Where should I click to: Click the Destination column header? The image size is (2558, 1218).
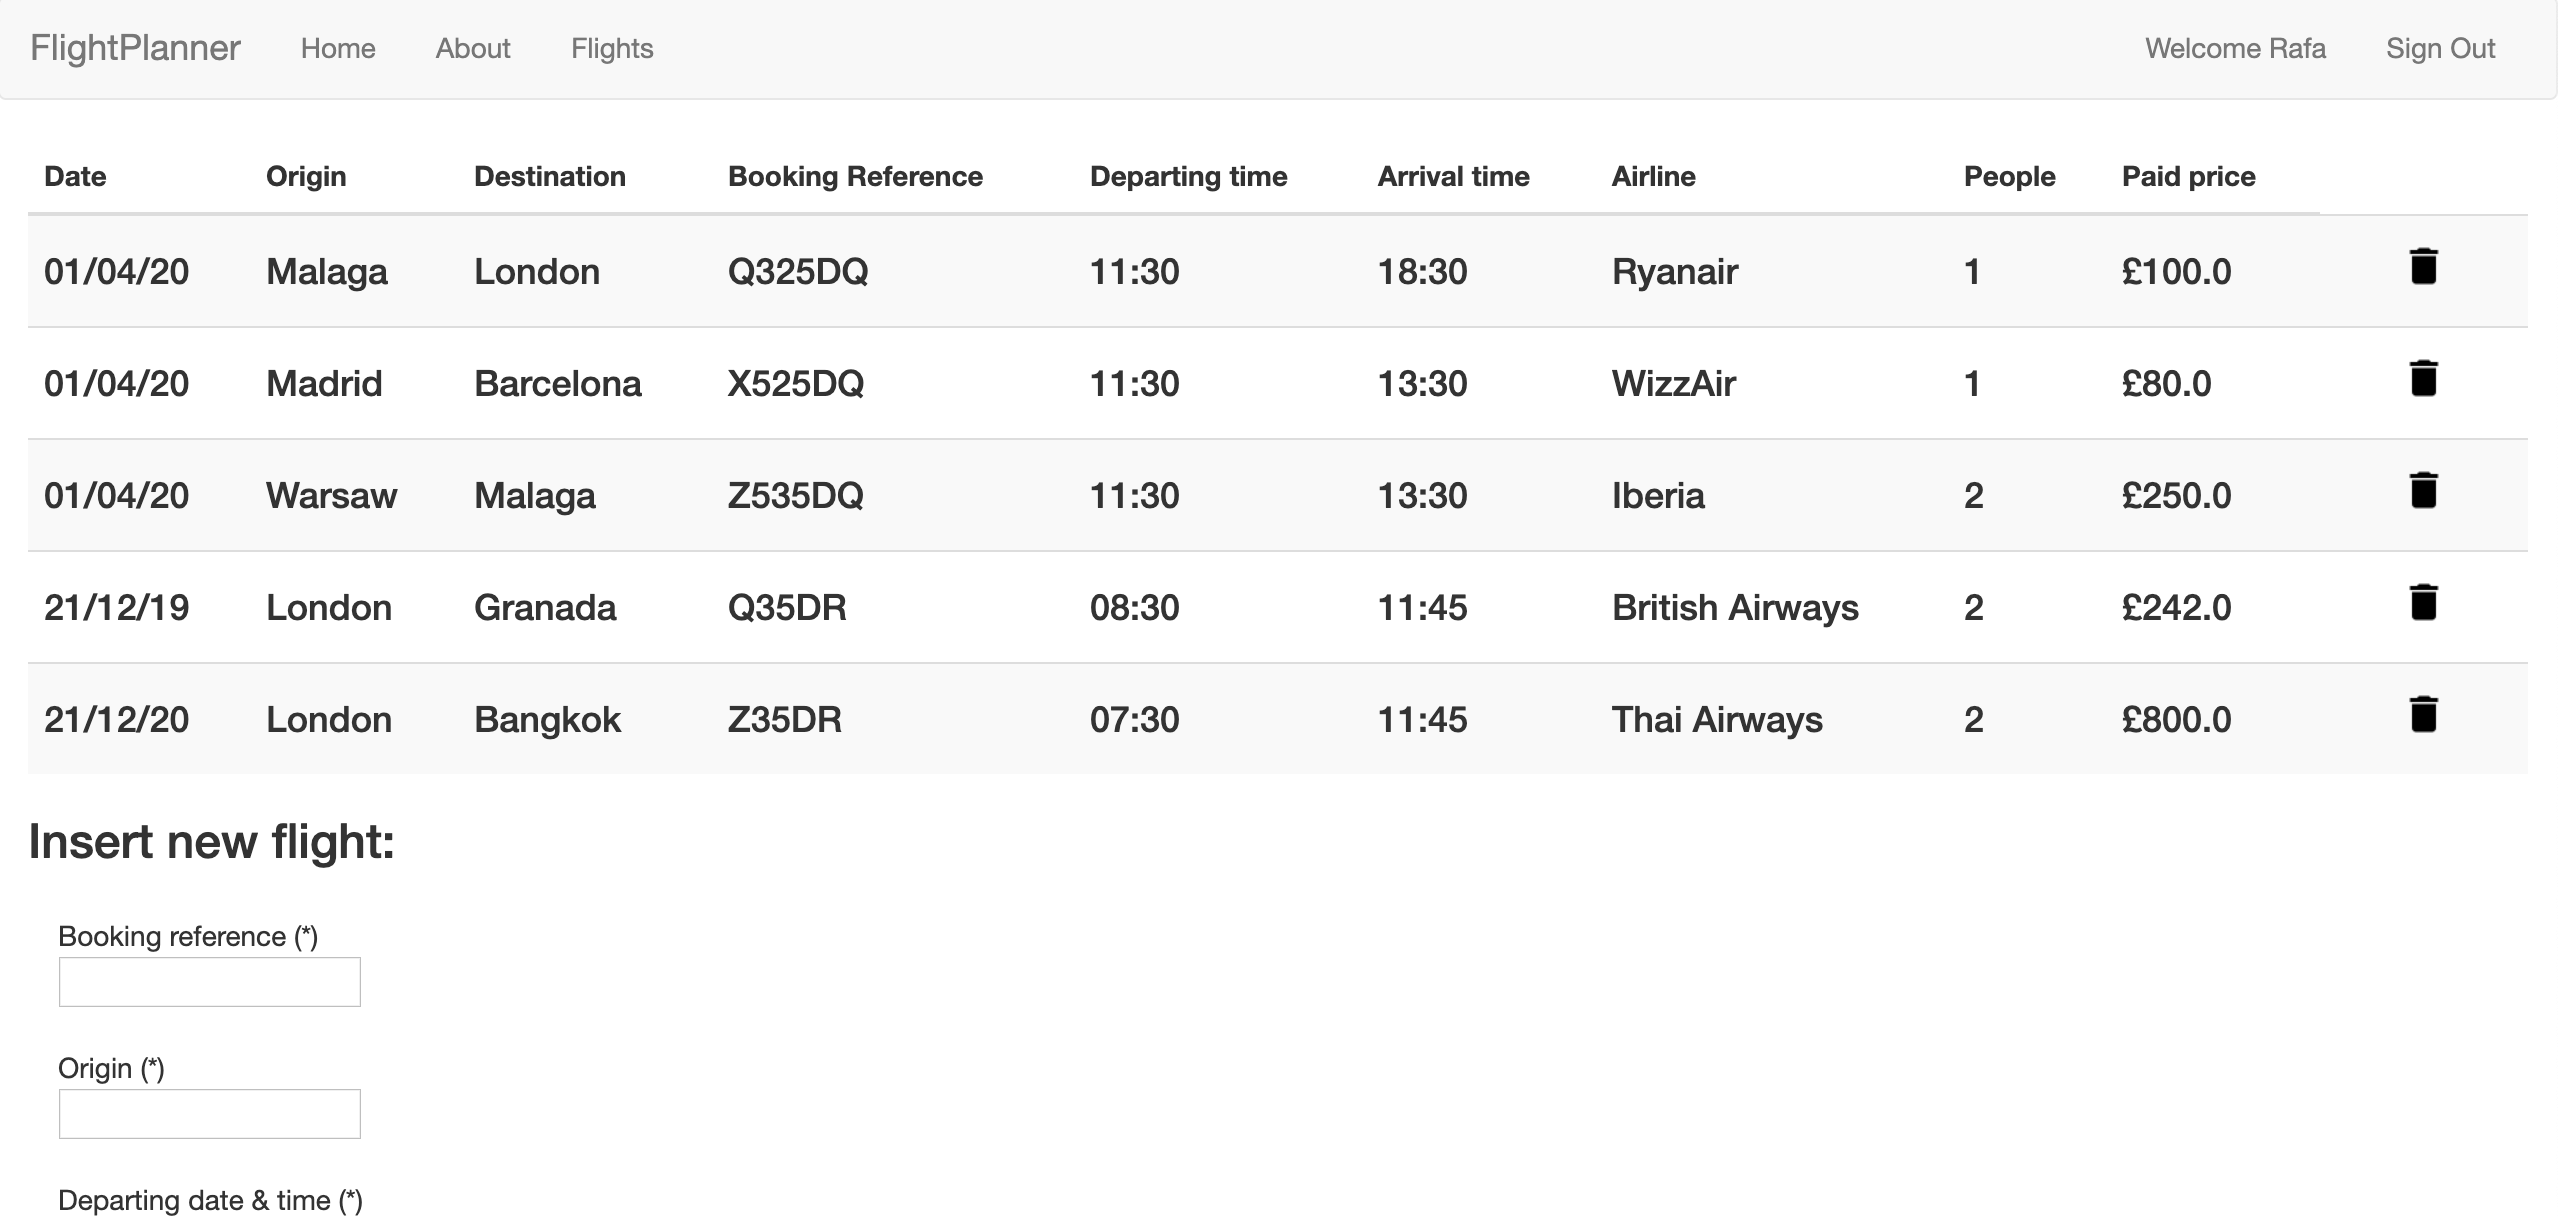tap(549, 176)
